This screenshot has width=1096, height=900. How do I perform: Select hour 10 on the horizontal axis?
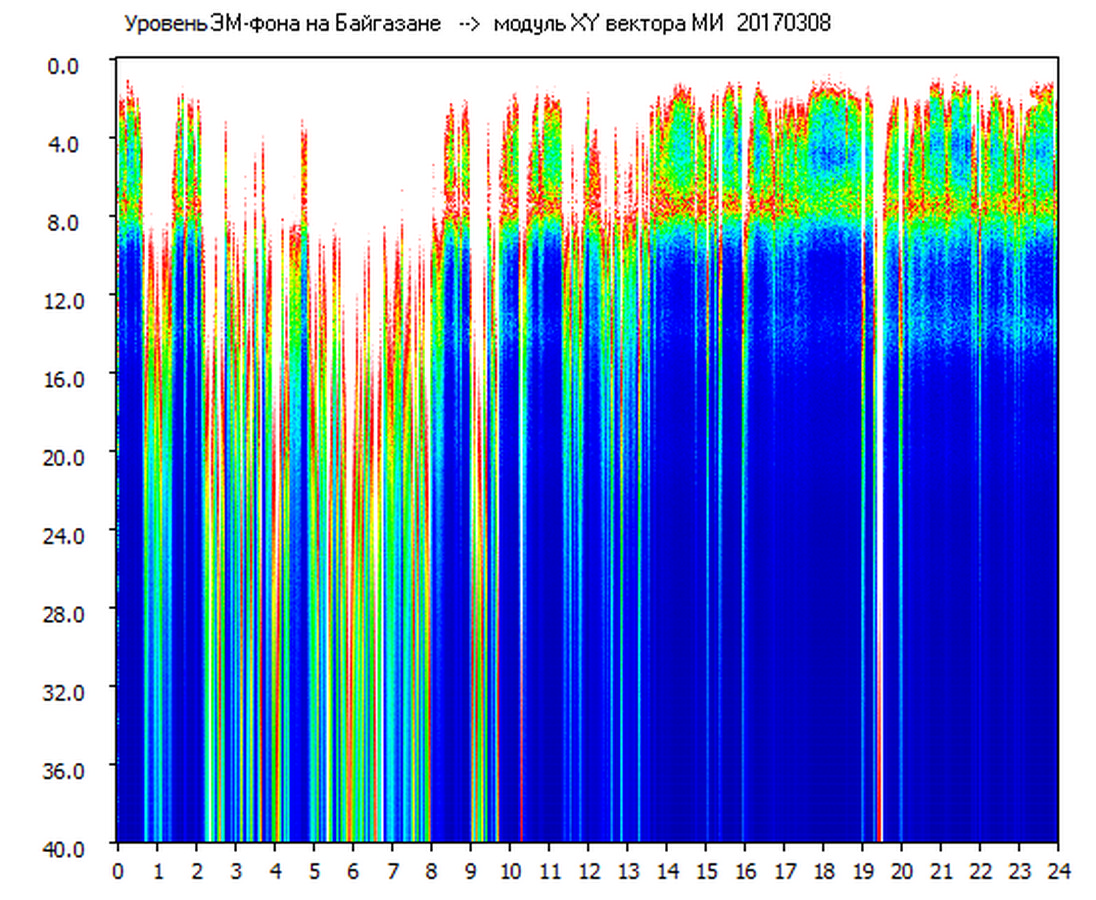(510, 872)
